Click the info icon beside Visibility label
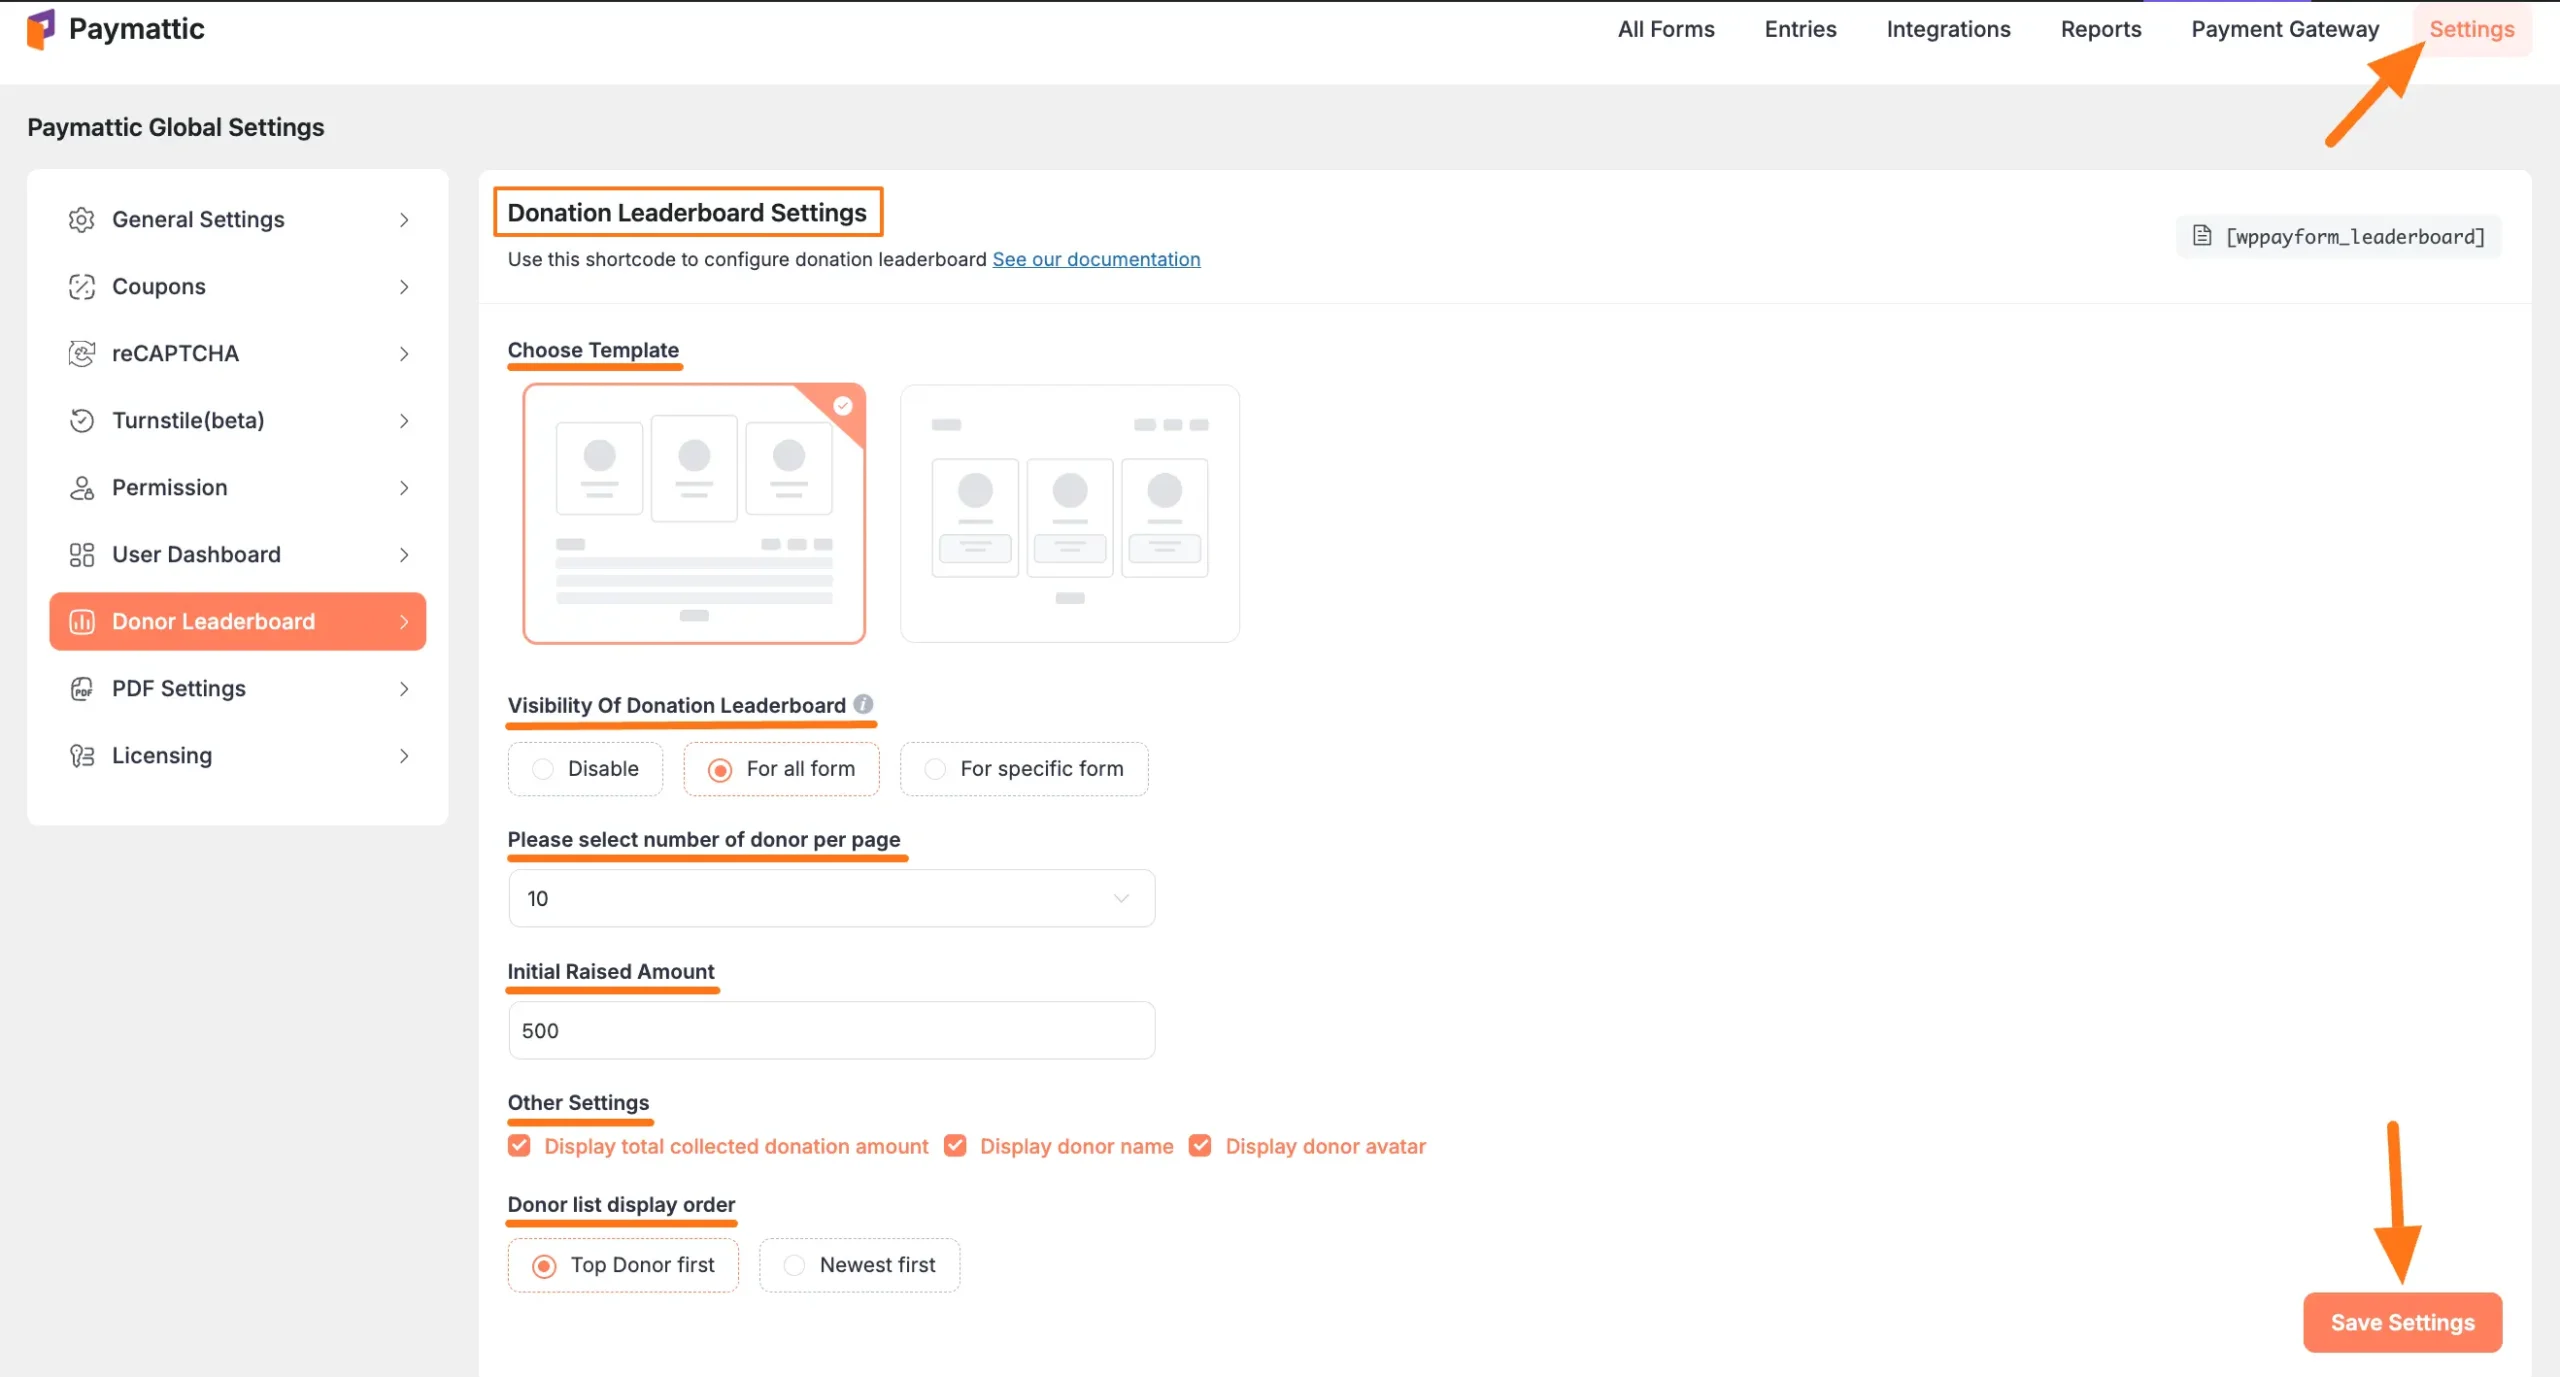Viewport: 2560px width, 1377px height. click(x=863, y=704)
